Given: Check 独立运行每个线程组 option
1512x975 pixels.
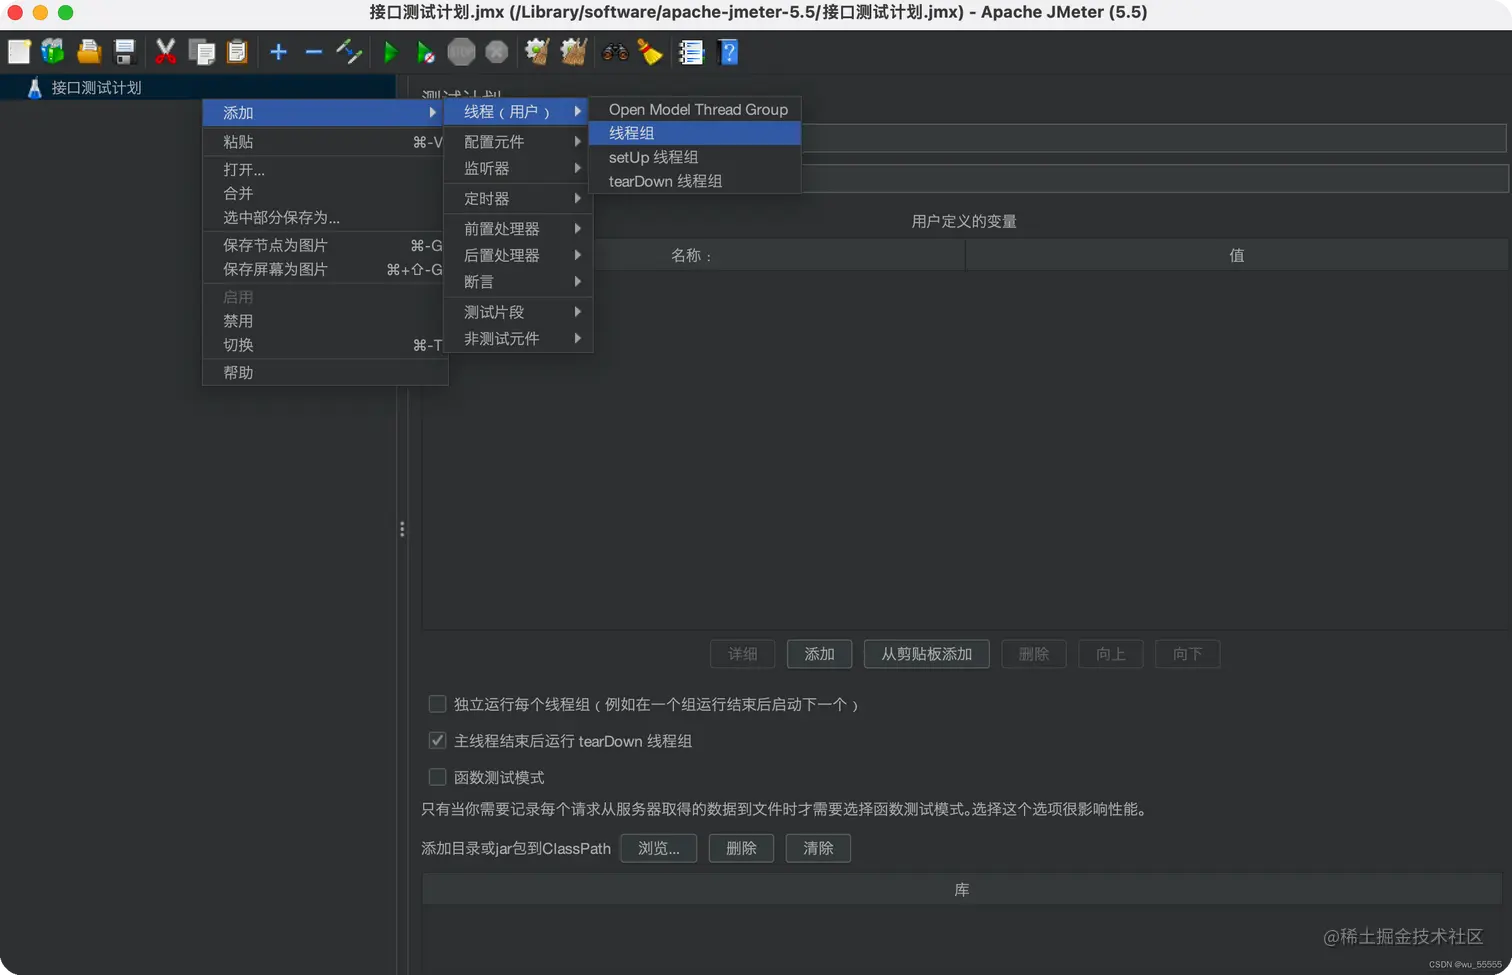Looking at the screenshot, I should (437, 703).
